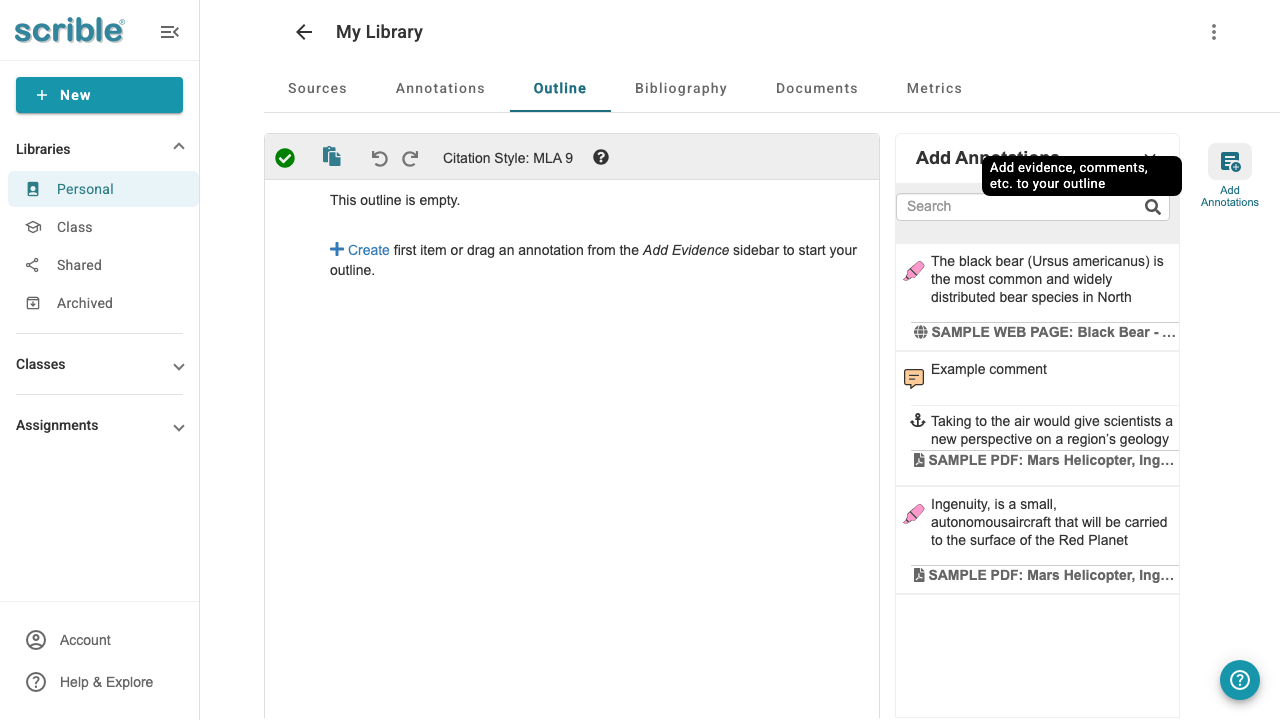Image resolution: width=1280 pixels, height=720 pixels.
Task: Click the annotation Search input field
Action: (x=1010, y=206)
